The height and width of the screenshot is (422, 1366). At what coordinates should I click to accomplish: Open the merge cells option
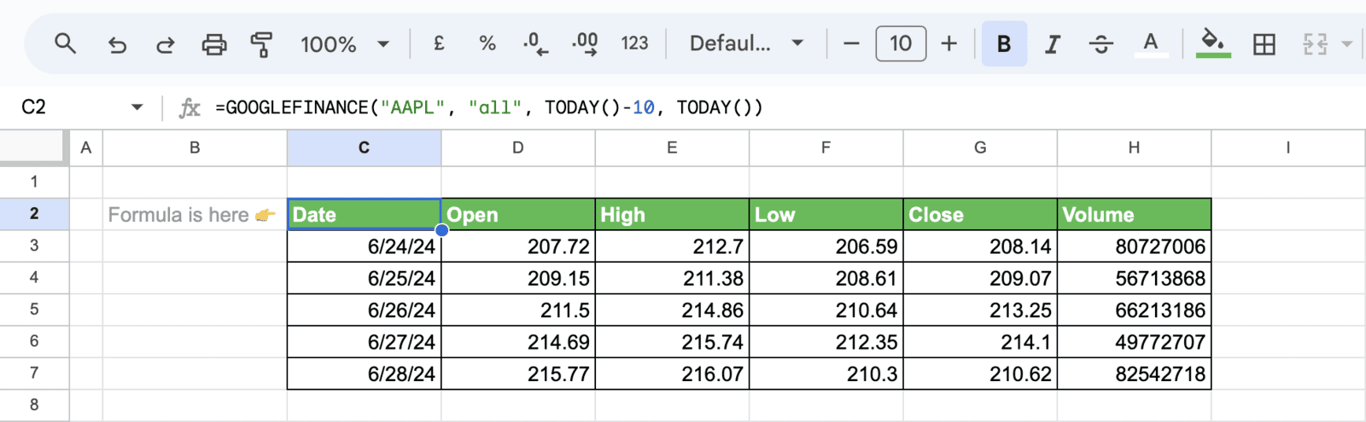1314,44
